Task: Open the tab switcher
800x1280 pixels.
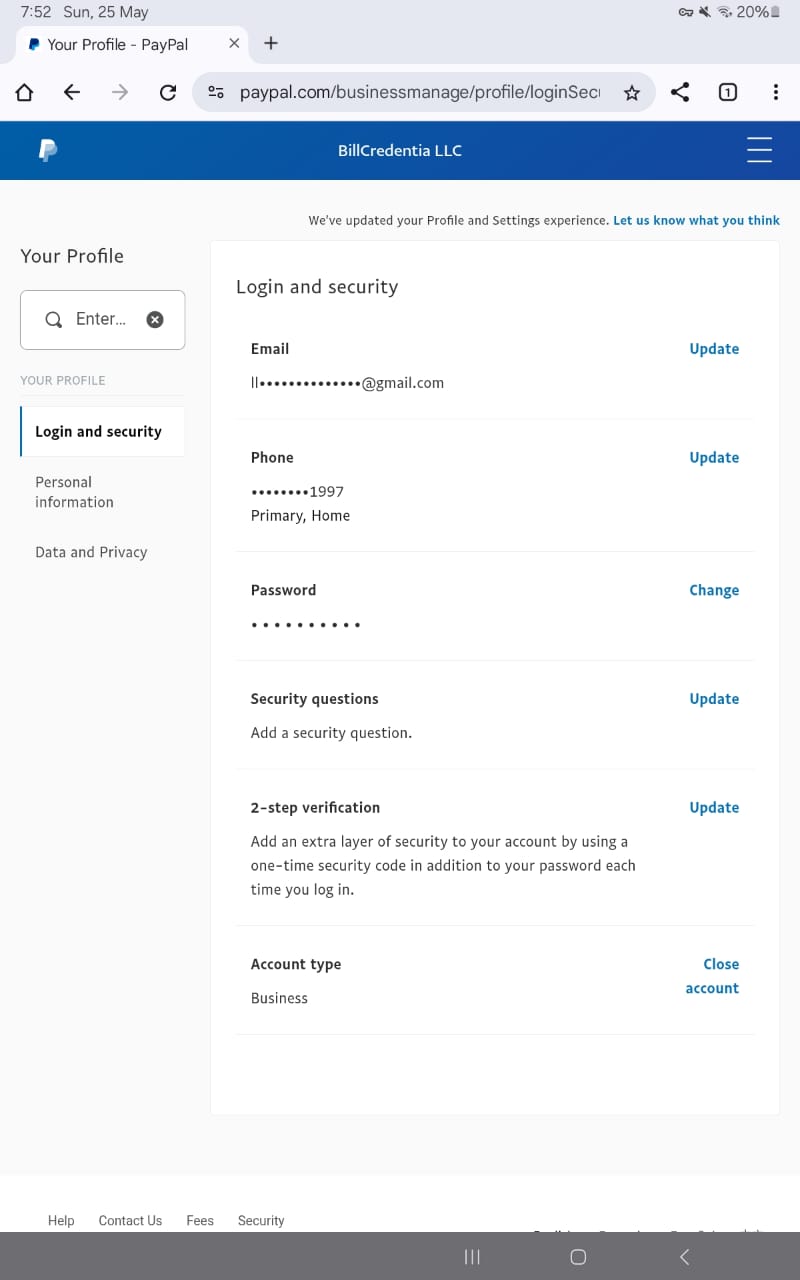Action: [x=728, y=93]
